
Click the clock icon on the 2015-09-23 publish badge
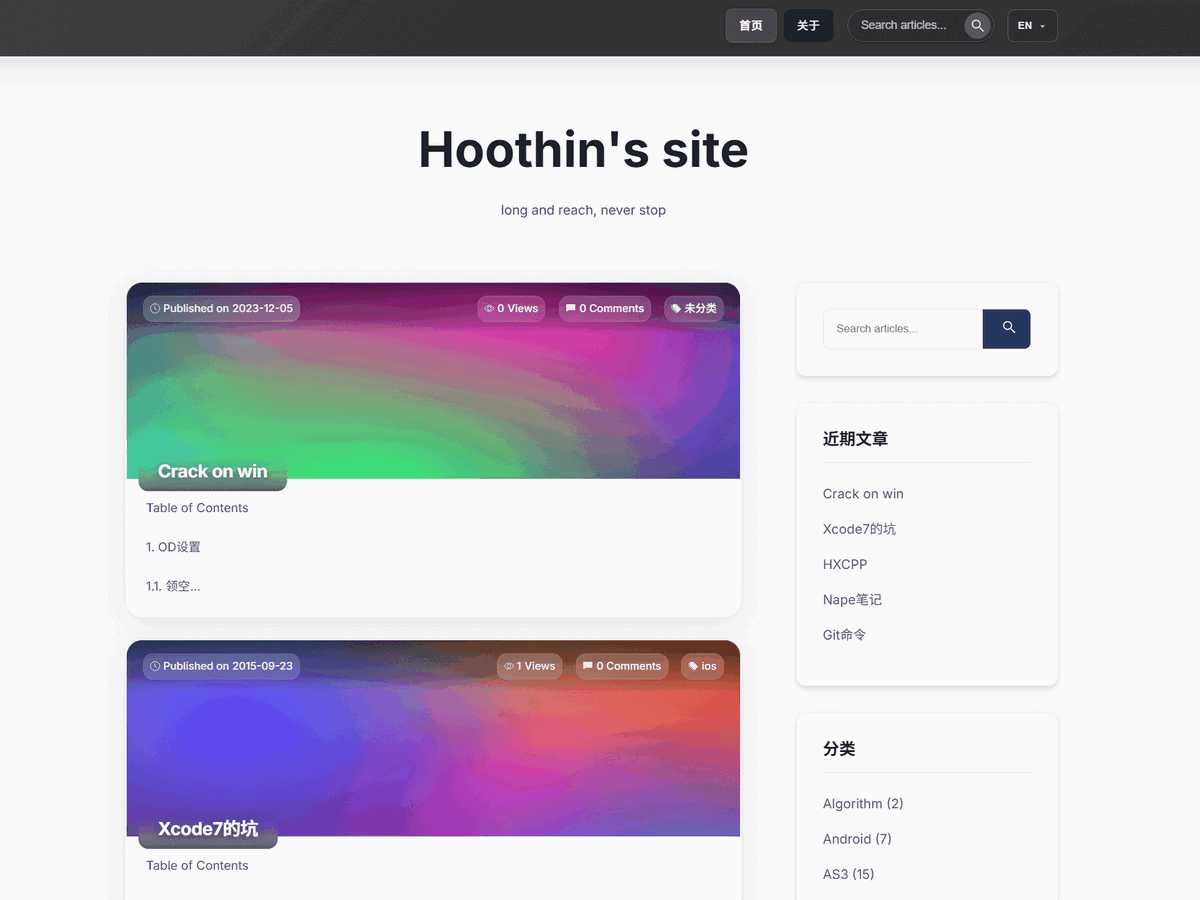(154, 666)
